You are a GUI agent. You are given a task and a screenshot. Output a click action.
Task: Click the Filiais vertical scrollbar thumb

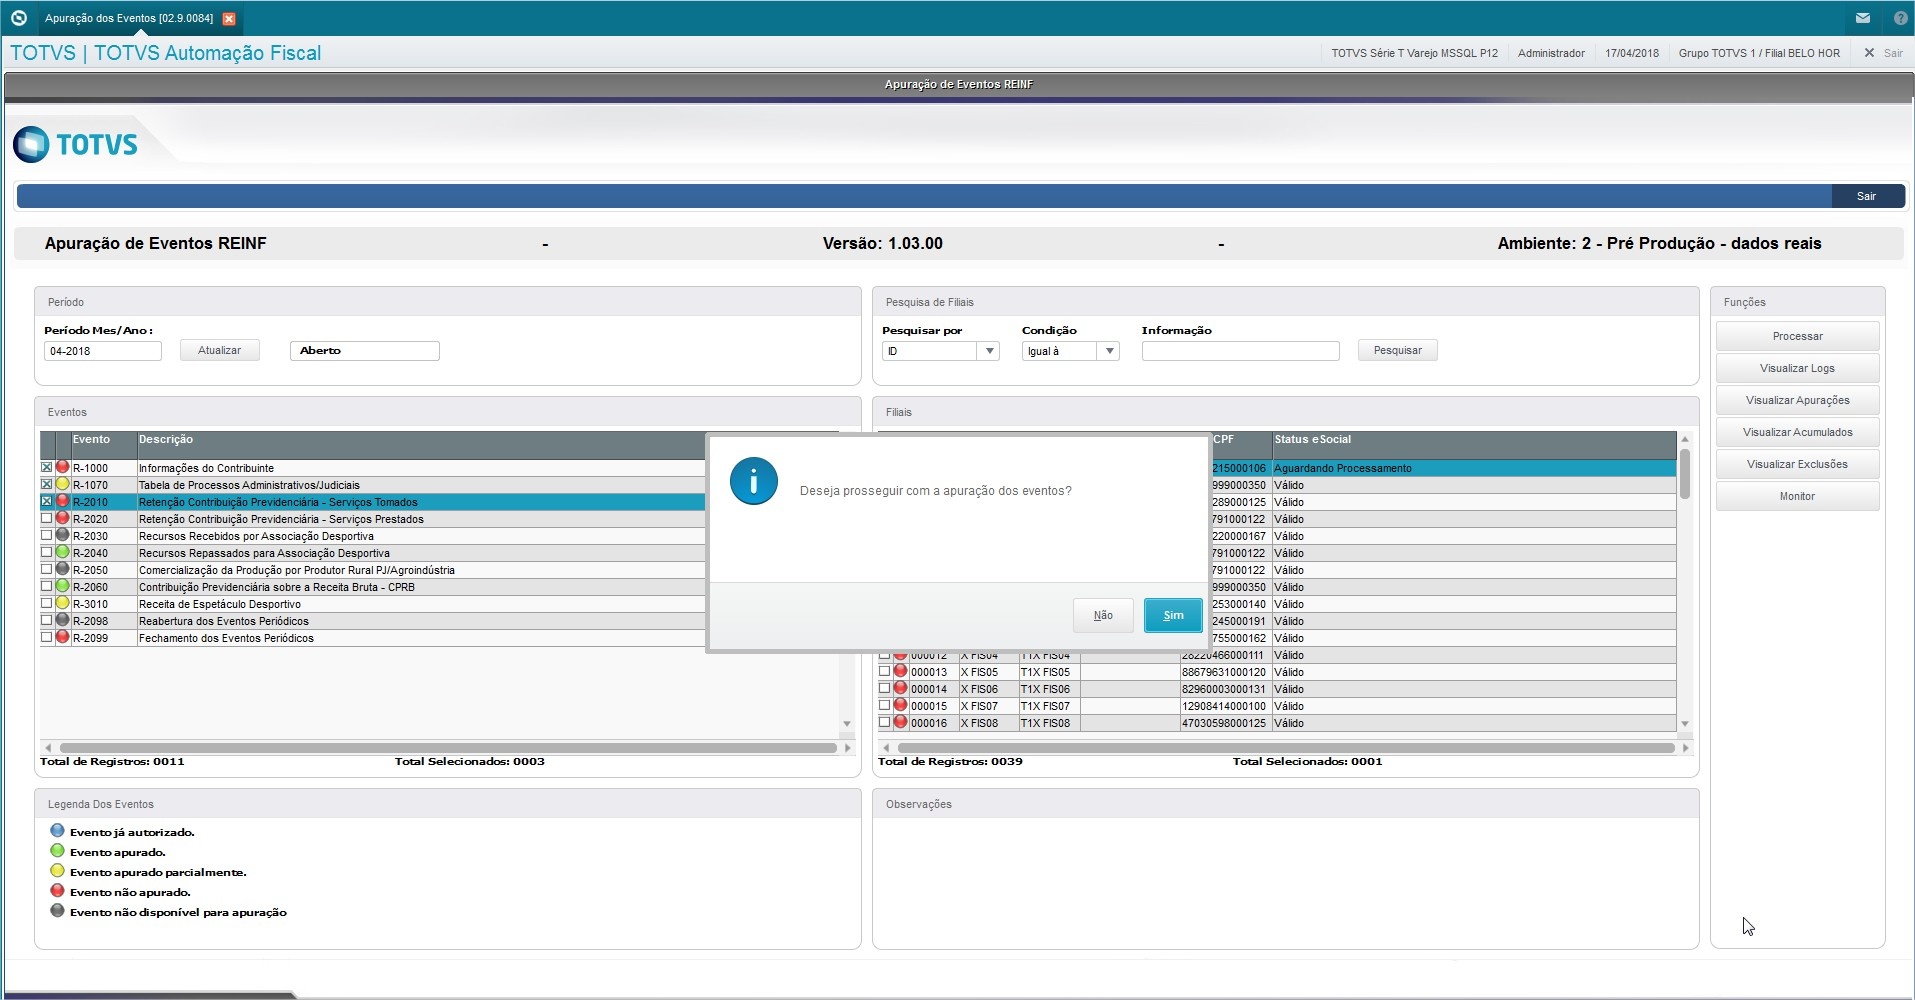pos(1685,474)
